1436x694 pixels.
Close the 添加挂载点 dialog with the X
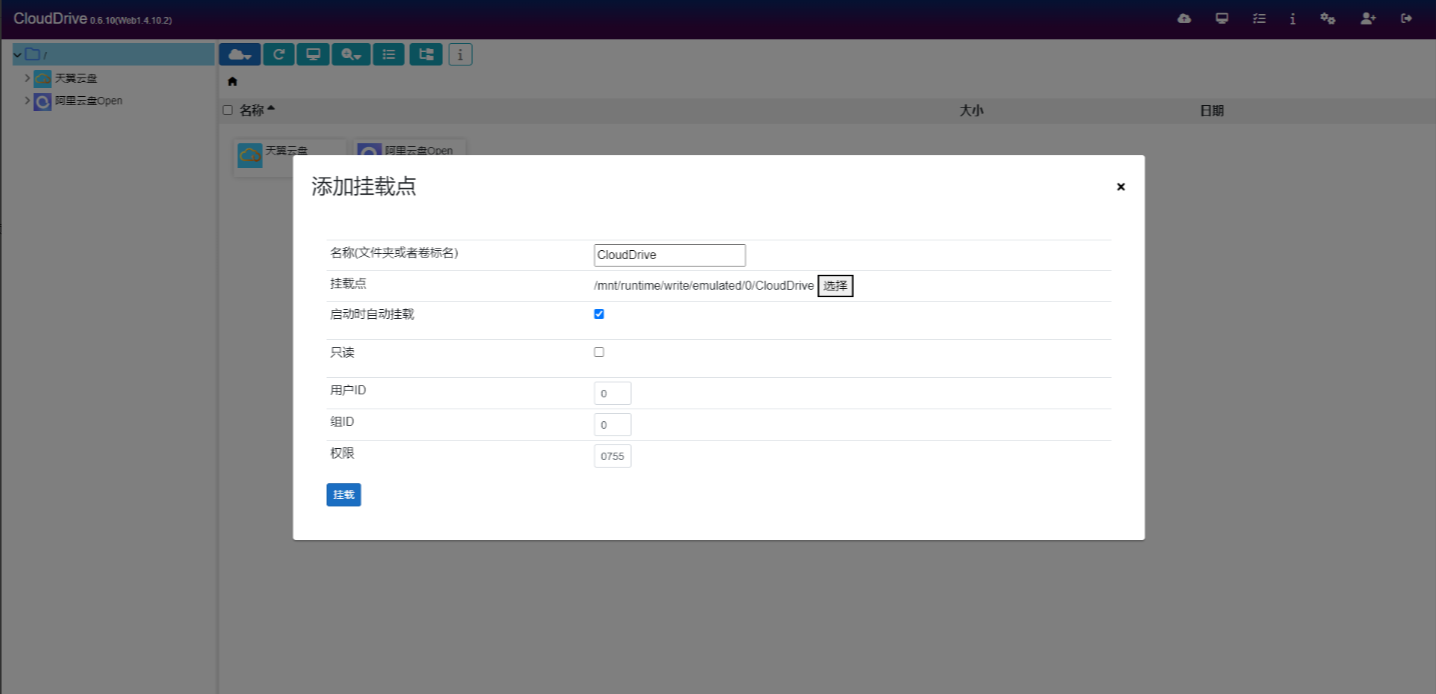tap(1121, 187)
